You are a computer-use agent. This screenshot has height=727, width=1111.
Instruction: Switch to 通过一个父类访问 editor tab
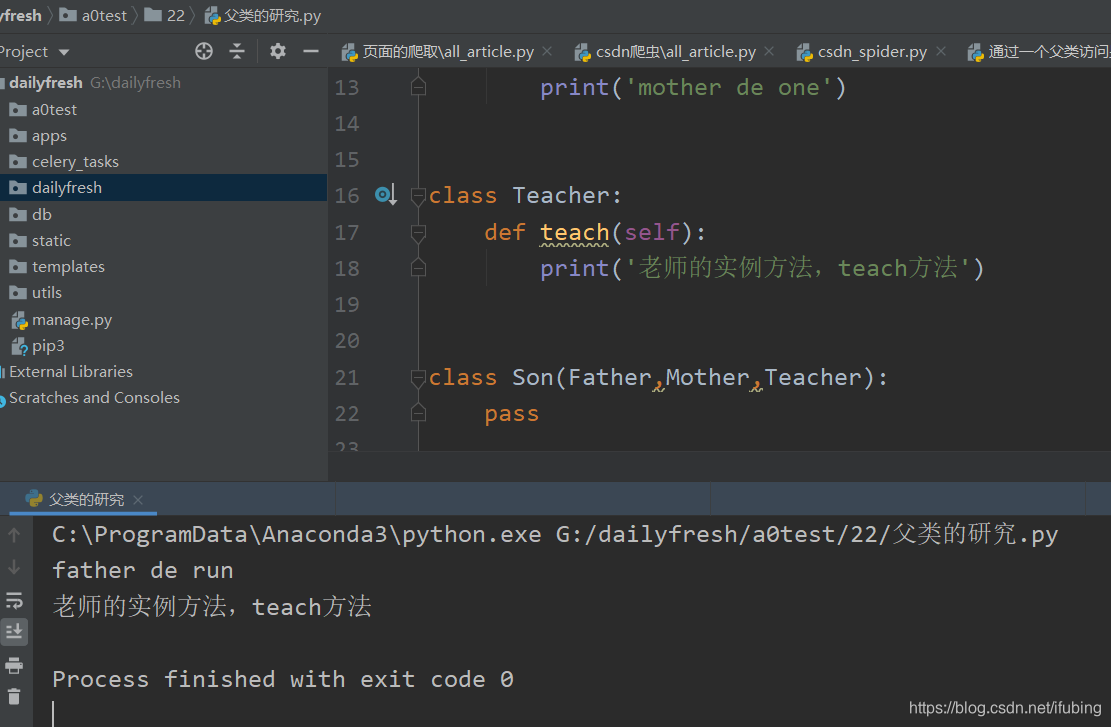[1039, 52]
